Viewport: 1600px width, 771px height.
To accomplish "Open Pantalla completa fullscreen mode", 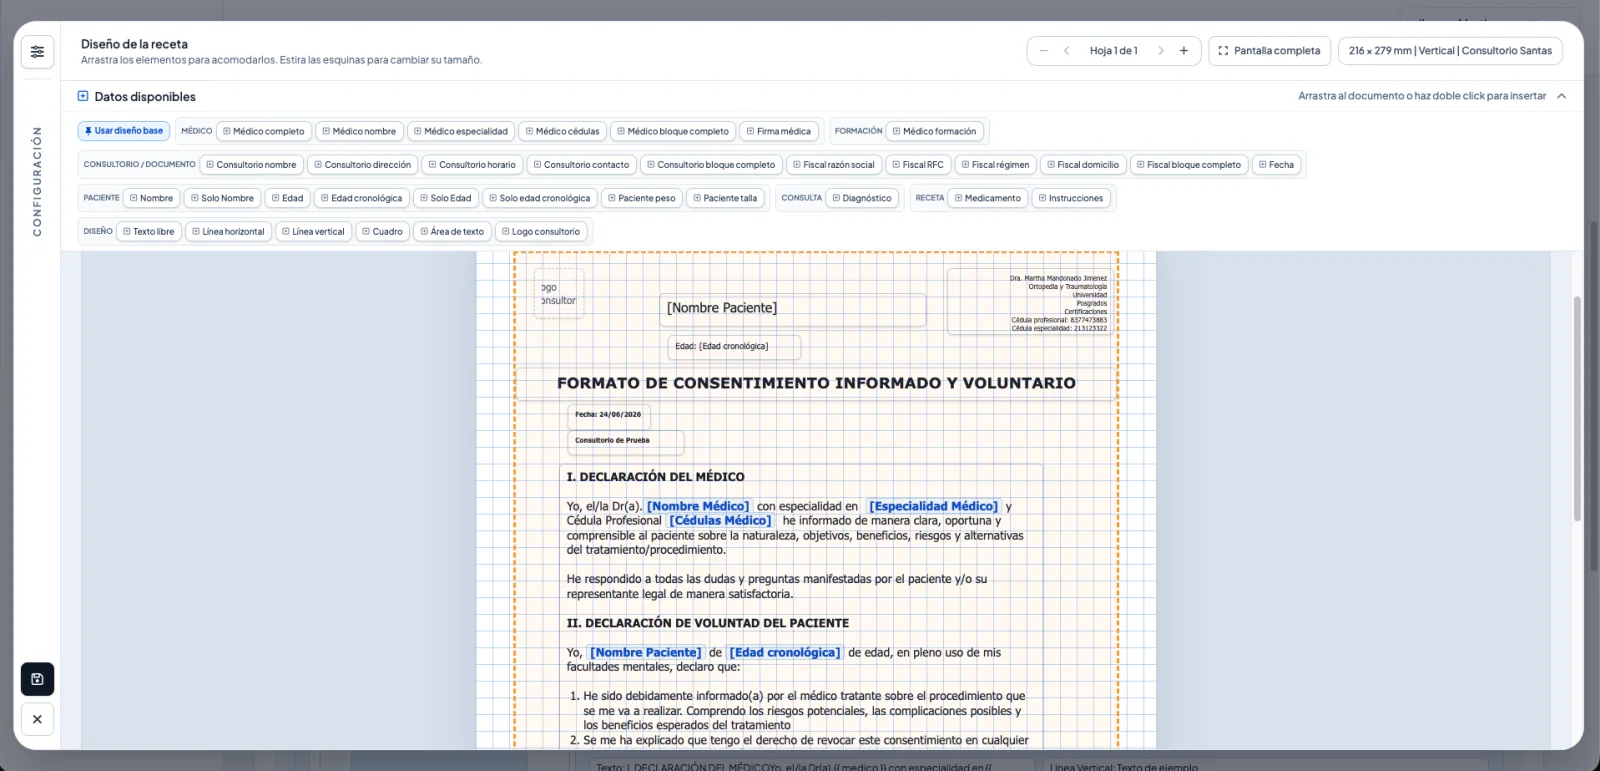I will (1269, 51).
